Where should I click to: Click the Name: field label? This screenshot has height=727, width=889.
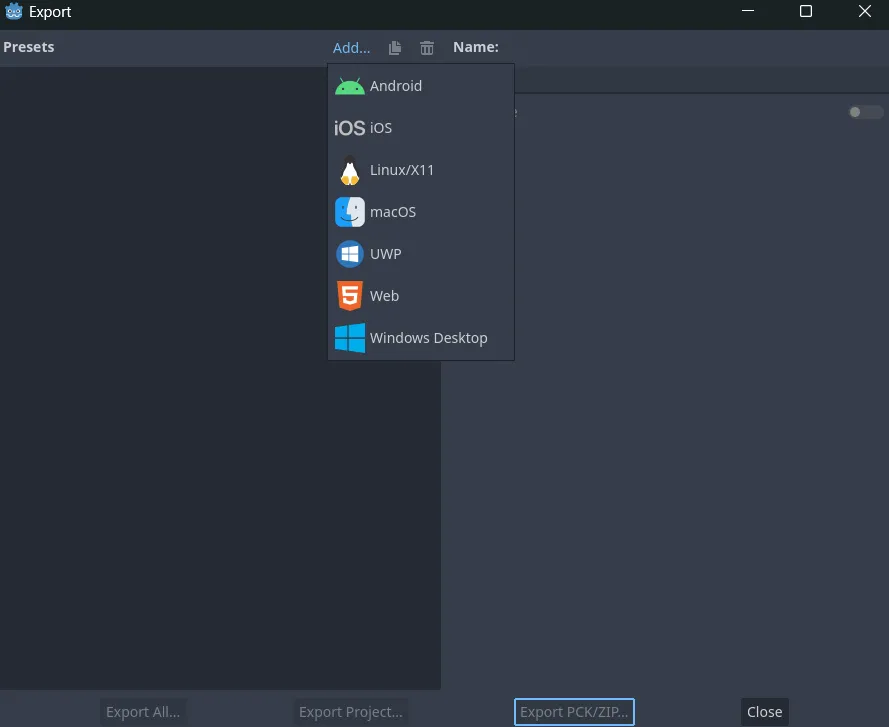tap(476, 47)
